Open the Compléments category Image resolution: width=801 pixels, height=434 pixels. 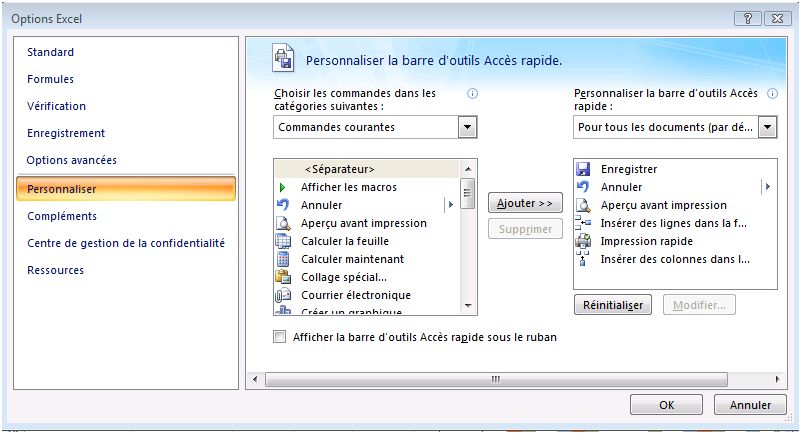62,216
